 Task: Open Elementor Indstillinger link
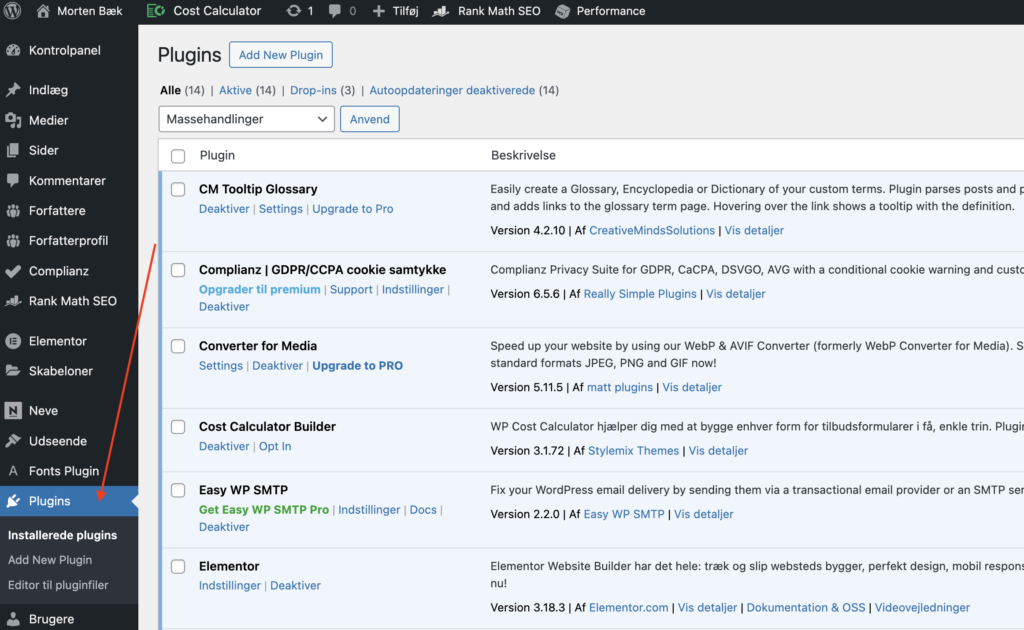(x=230, y=586)
